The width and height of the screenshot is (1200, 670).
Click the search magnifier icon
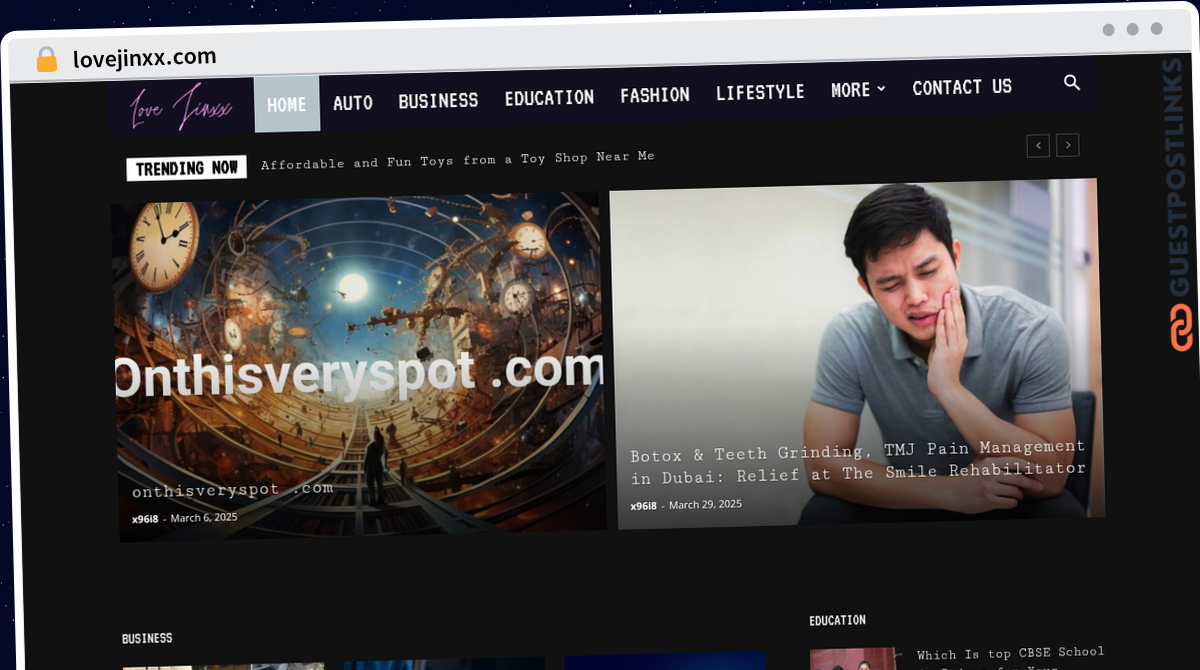click(1072, 83)
